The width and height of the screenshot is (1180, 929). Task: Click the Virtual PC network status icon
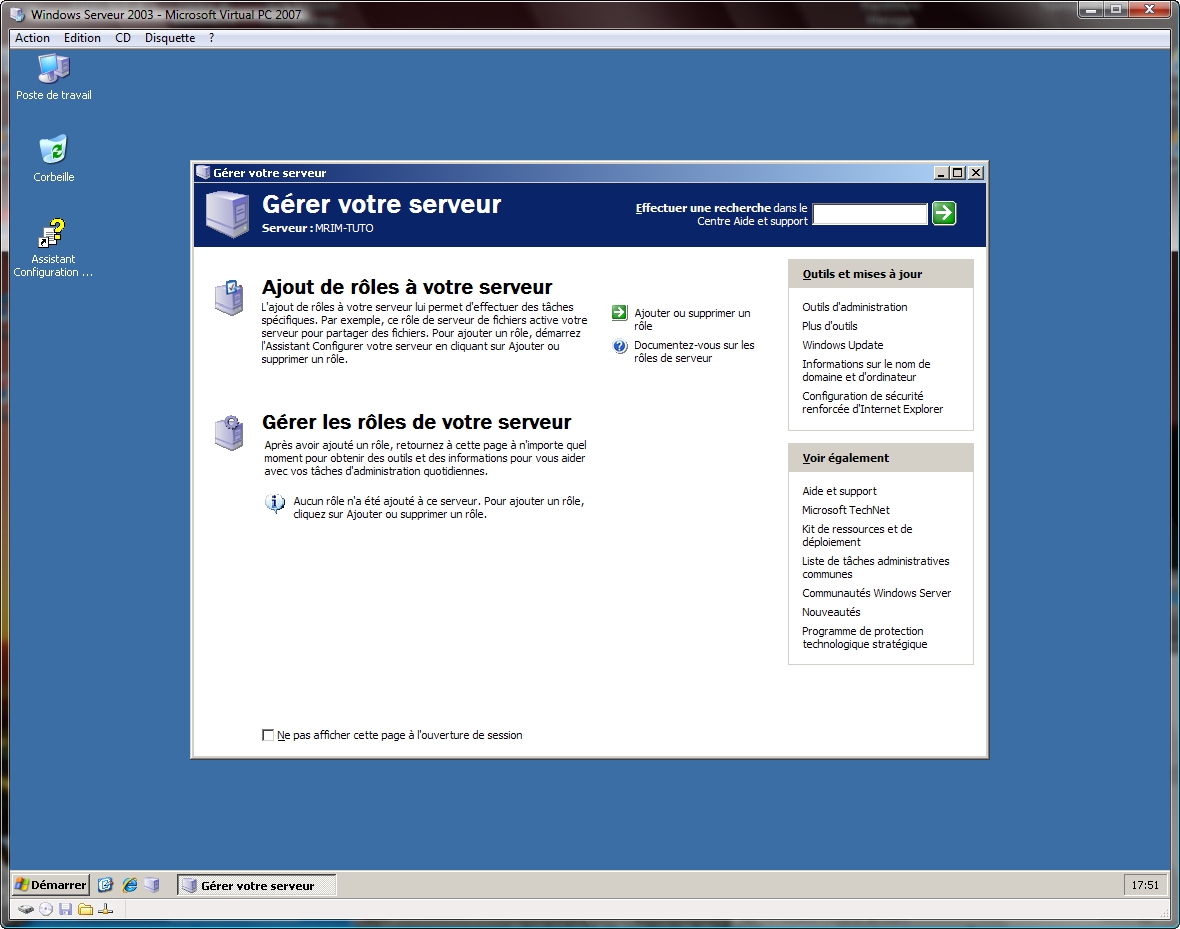[105, 909]
